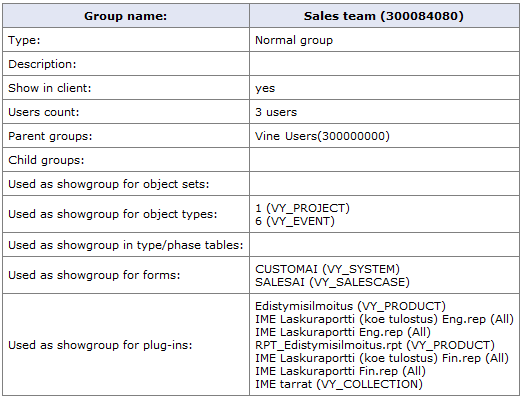Click the IME tarrat (VY_COLLECTION) plug-in
The height and width of the screenshot is (399, 524).
pyautogui.click(x=339, y=384)
